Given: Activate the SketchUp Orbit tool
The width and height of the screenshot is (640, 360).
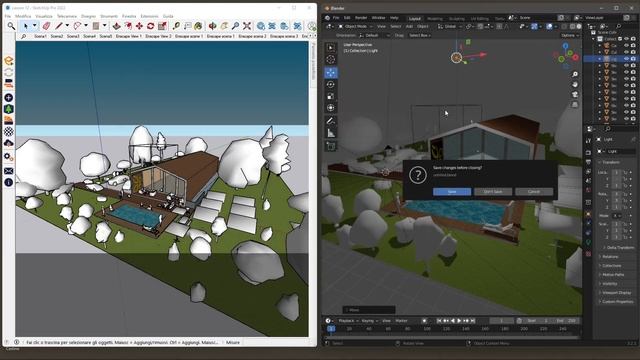Looking at the screenshot, I should [x=212, y=26].
